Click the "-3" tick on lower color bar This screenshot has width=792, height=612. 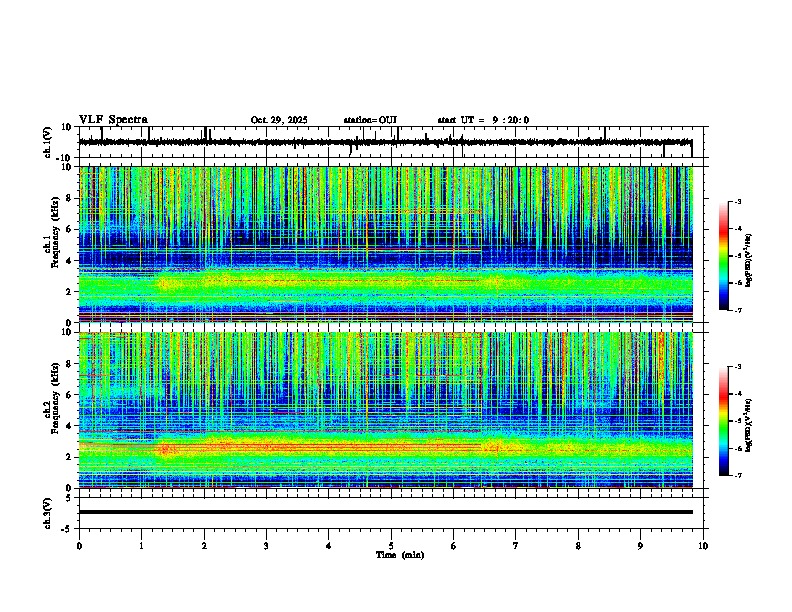point(737,367)
